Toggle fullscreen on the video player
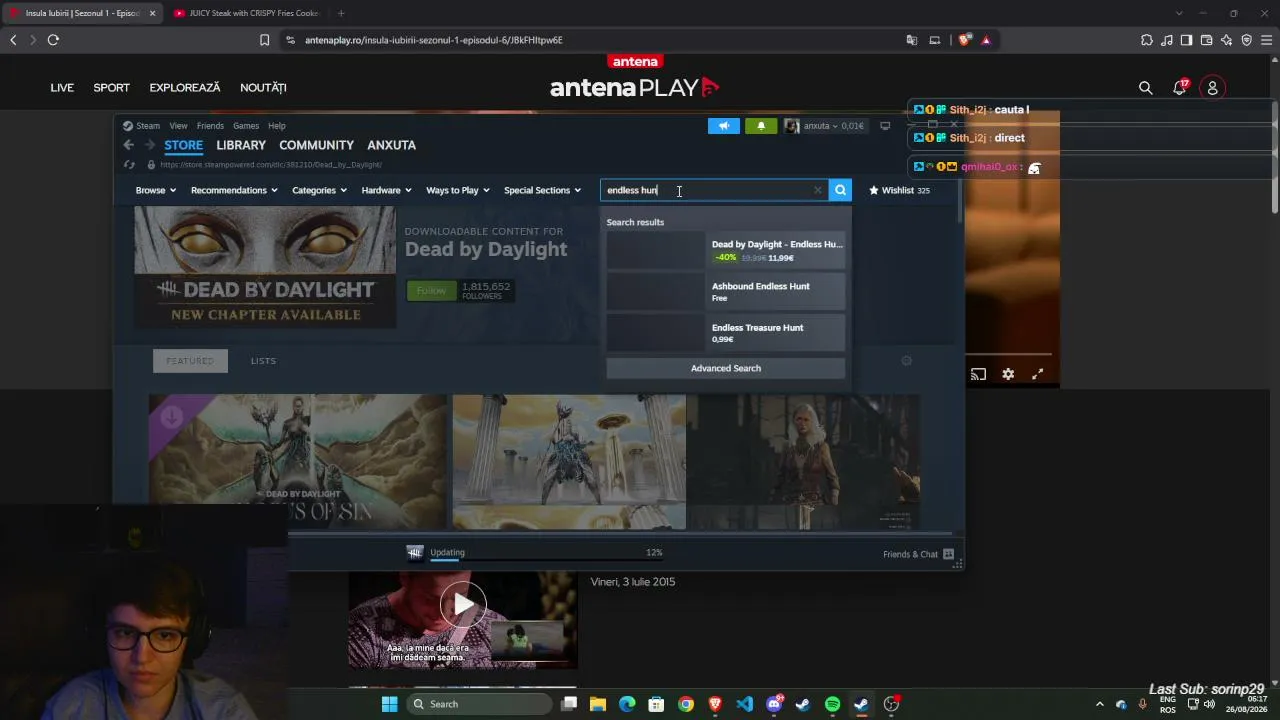This screenshot has height=720, width=1280. [1038, 374]
